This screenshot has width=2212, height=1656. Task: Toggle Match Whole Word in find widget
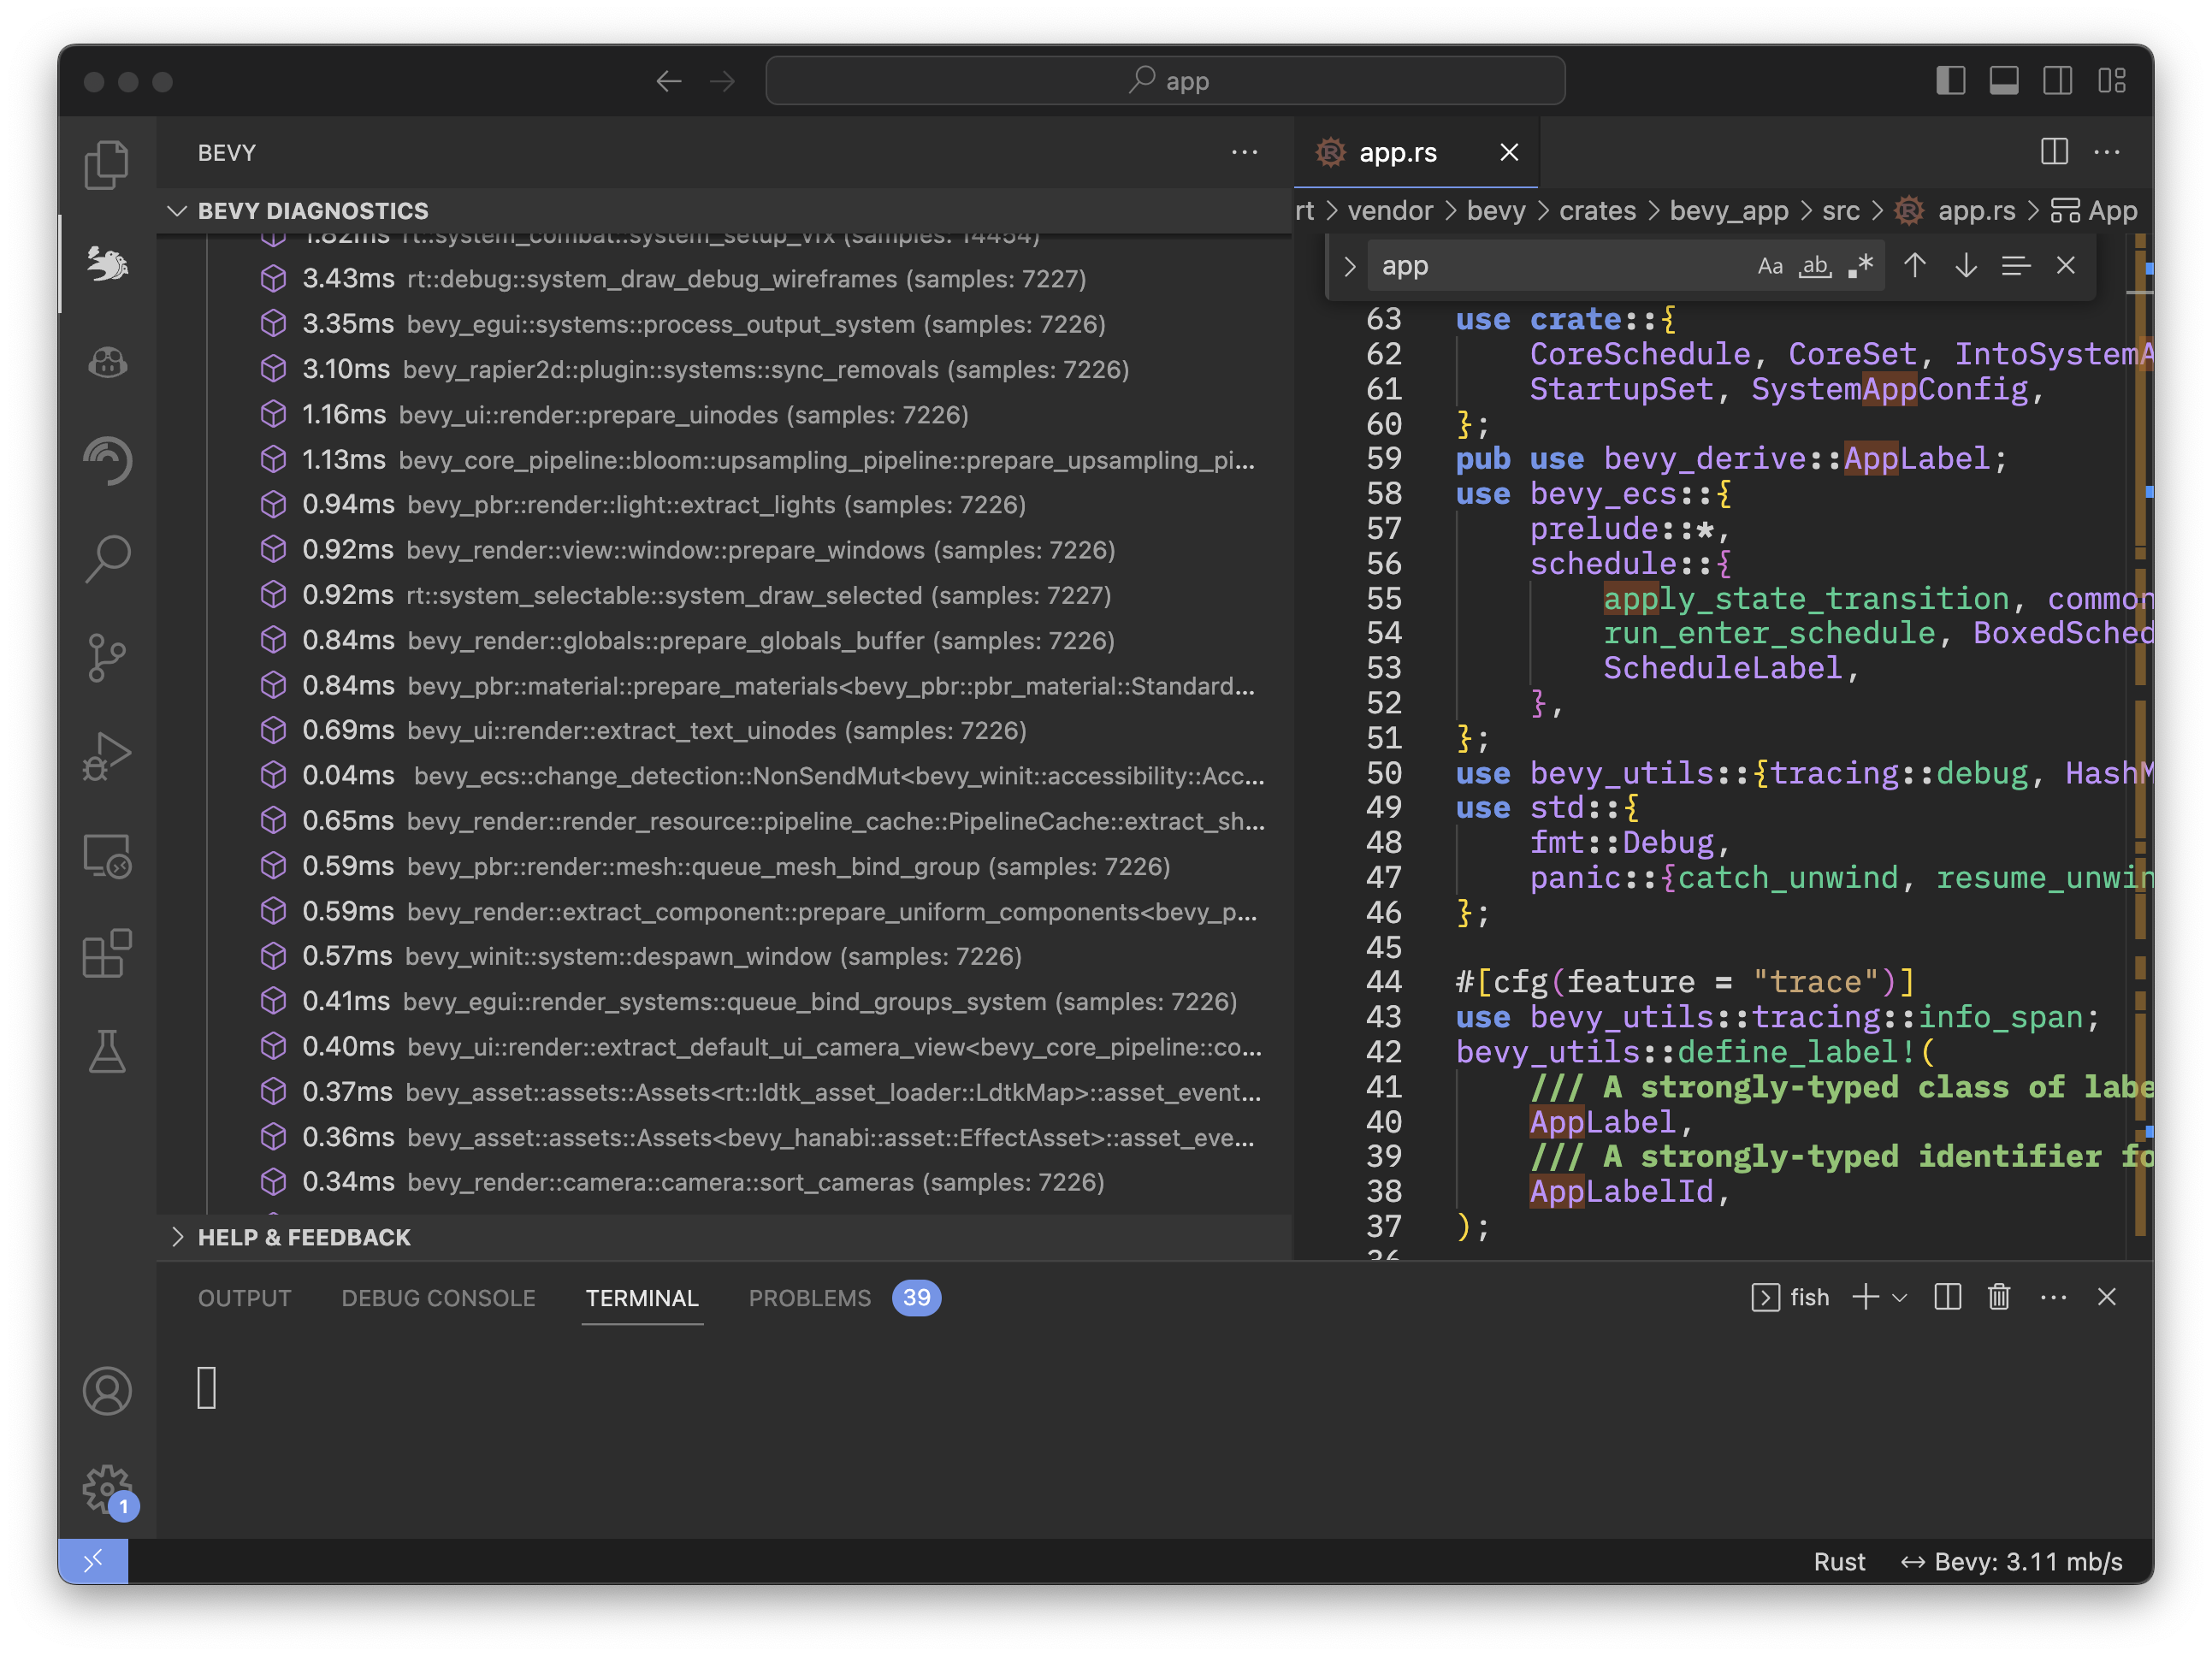[1814, 266]
